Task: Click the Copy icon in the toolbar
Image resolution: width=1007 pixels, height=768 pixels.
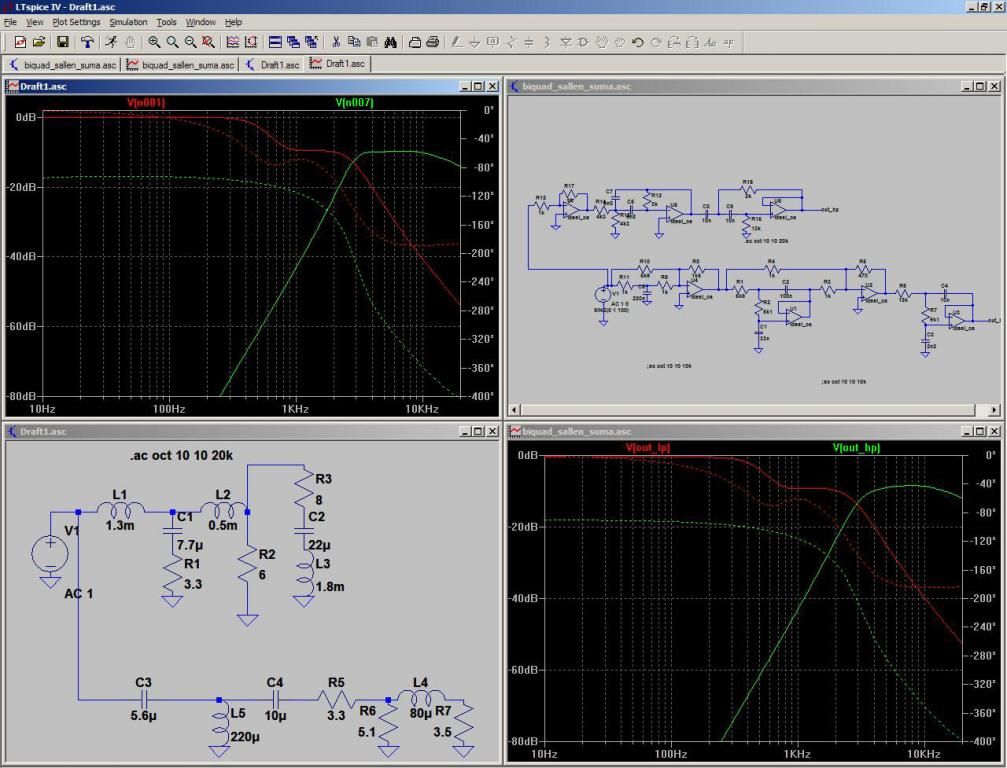Action: (354, 42)
